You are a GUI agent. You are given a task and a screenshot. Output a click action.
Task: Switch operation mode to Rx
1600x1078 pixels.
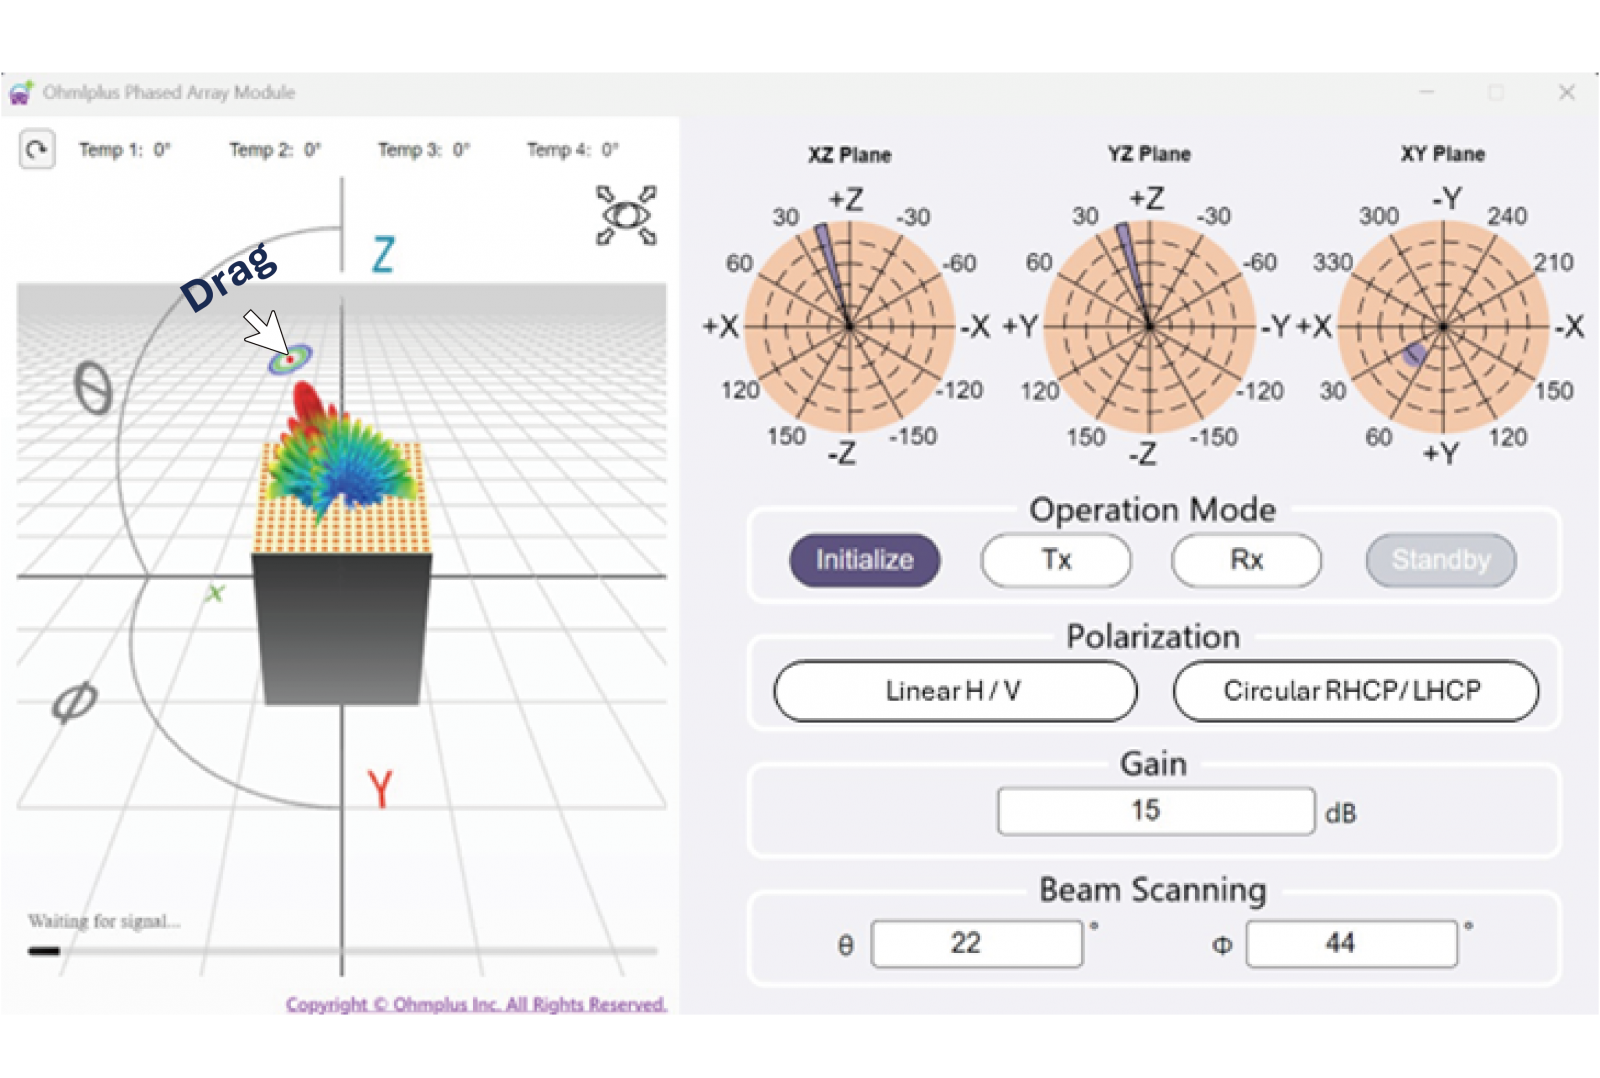click(1246, 560)
